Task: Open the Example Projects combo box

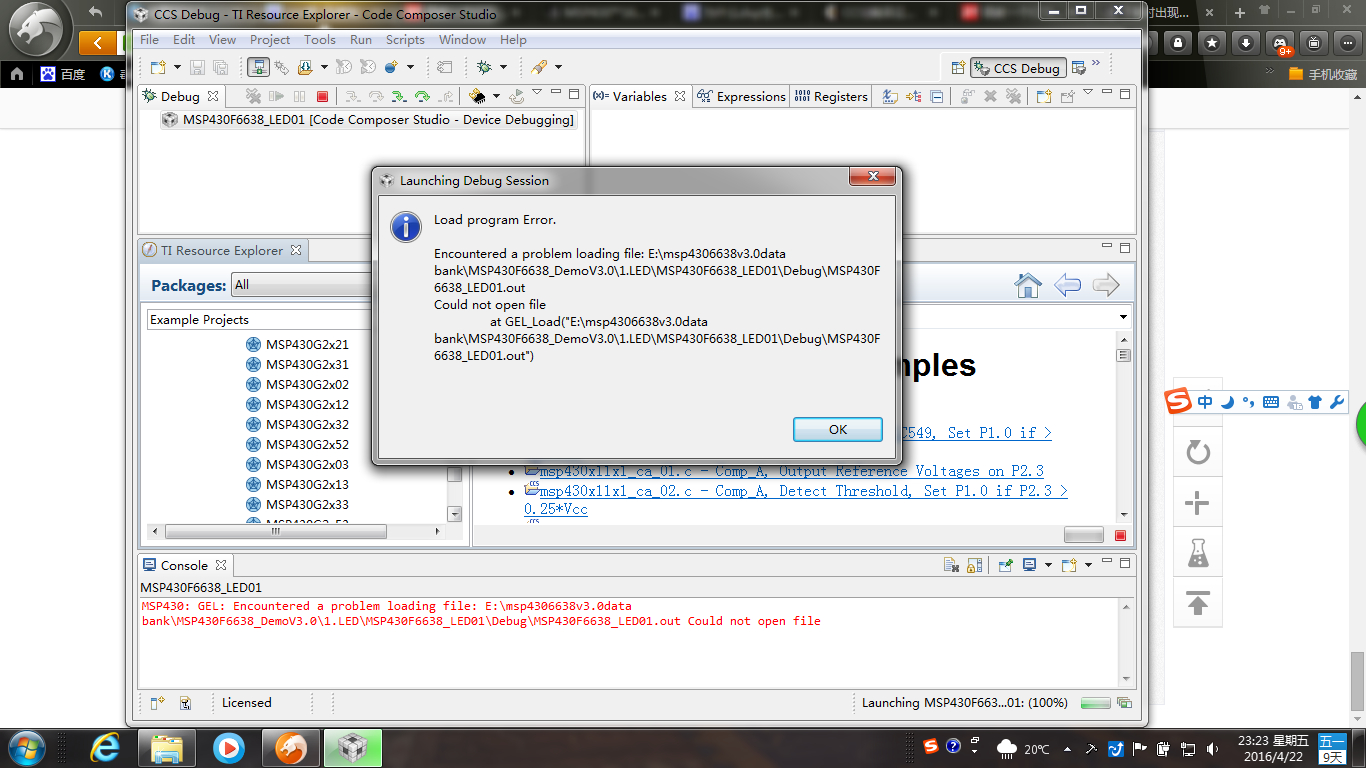Action: click(x=258, y=320)
